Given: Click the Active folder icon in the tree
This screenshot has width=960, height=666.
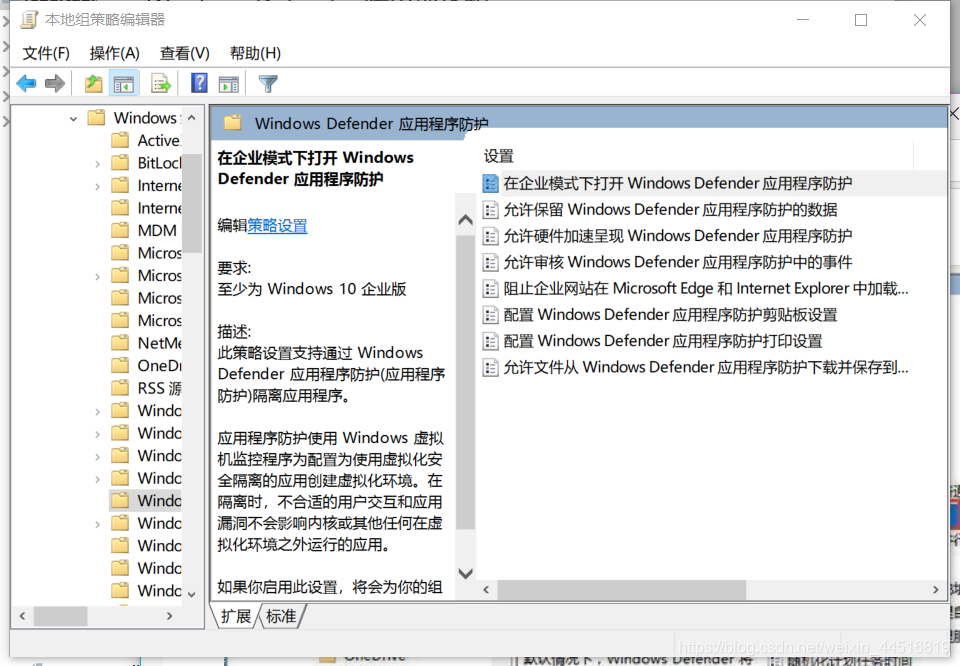Looking at the screenshot, I should tap(121, 140).
